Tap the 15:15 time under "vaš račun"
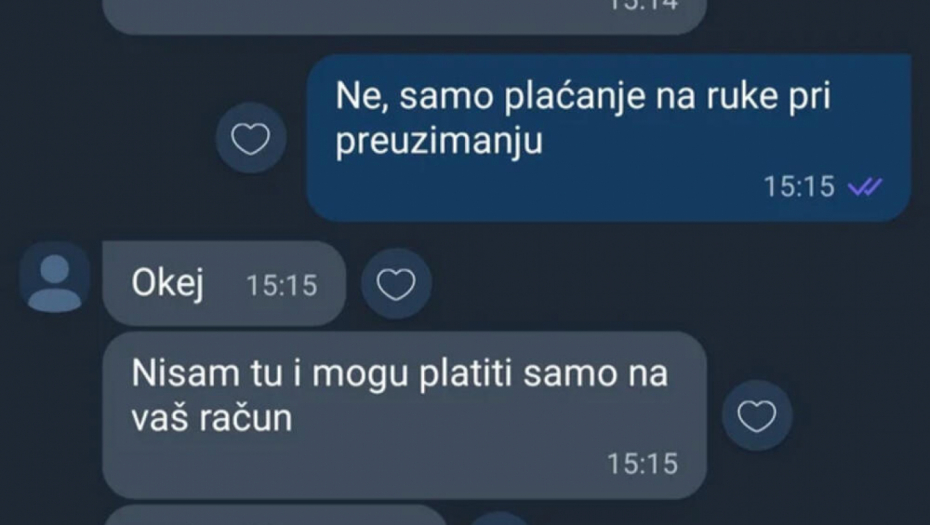Image resolution: width=930 pixels, height=525 pixels. (642, 464)
